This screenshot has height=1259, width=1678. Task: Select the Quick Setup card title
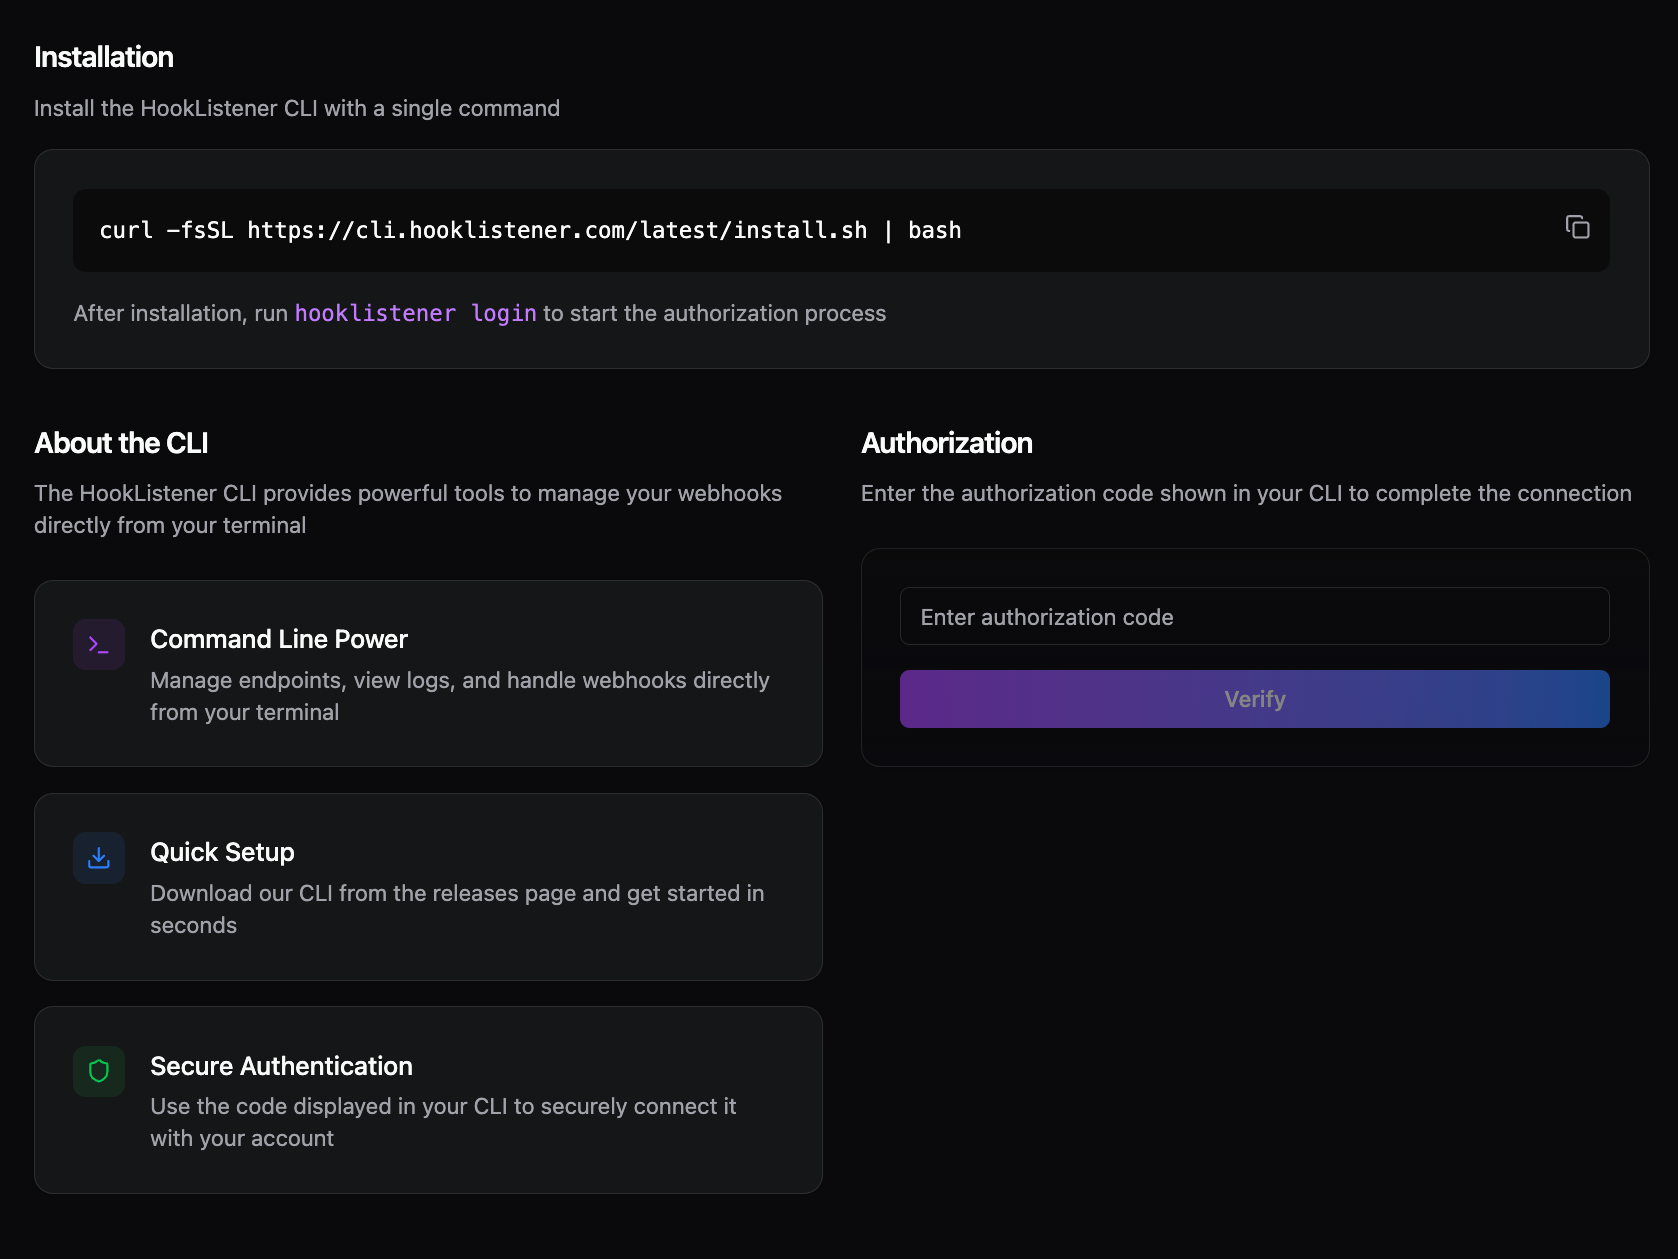[222, 852]
